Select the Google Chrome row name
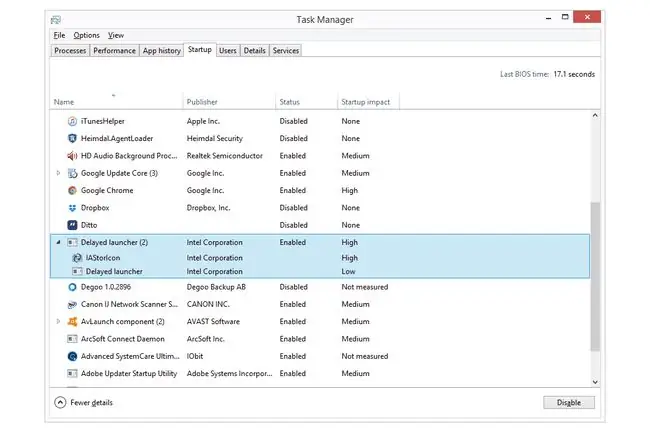The height and width of the screenshot is (433, 650). point(107,191)
